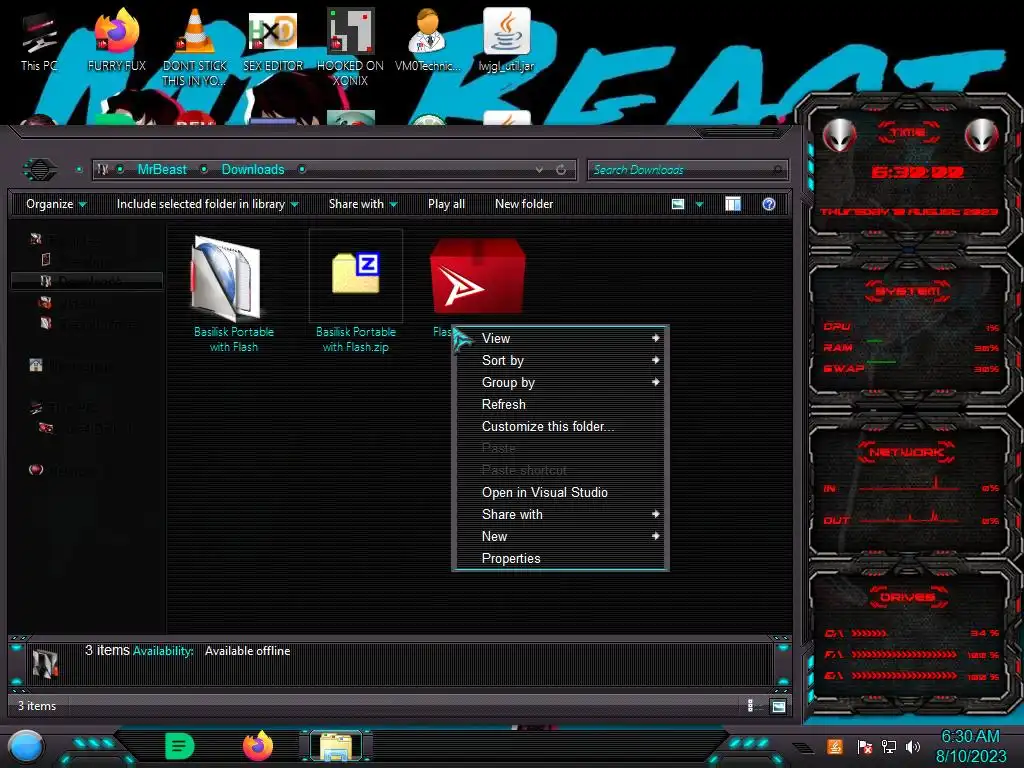1024x768 pixels.
Task: Expand Group by submenu
Action: pos(560,383)
